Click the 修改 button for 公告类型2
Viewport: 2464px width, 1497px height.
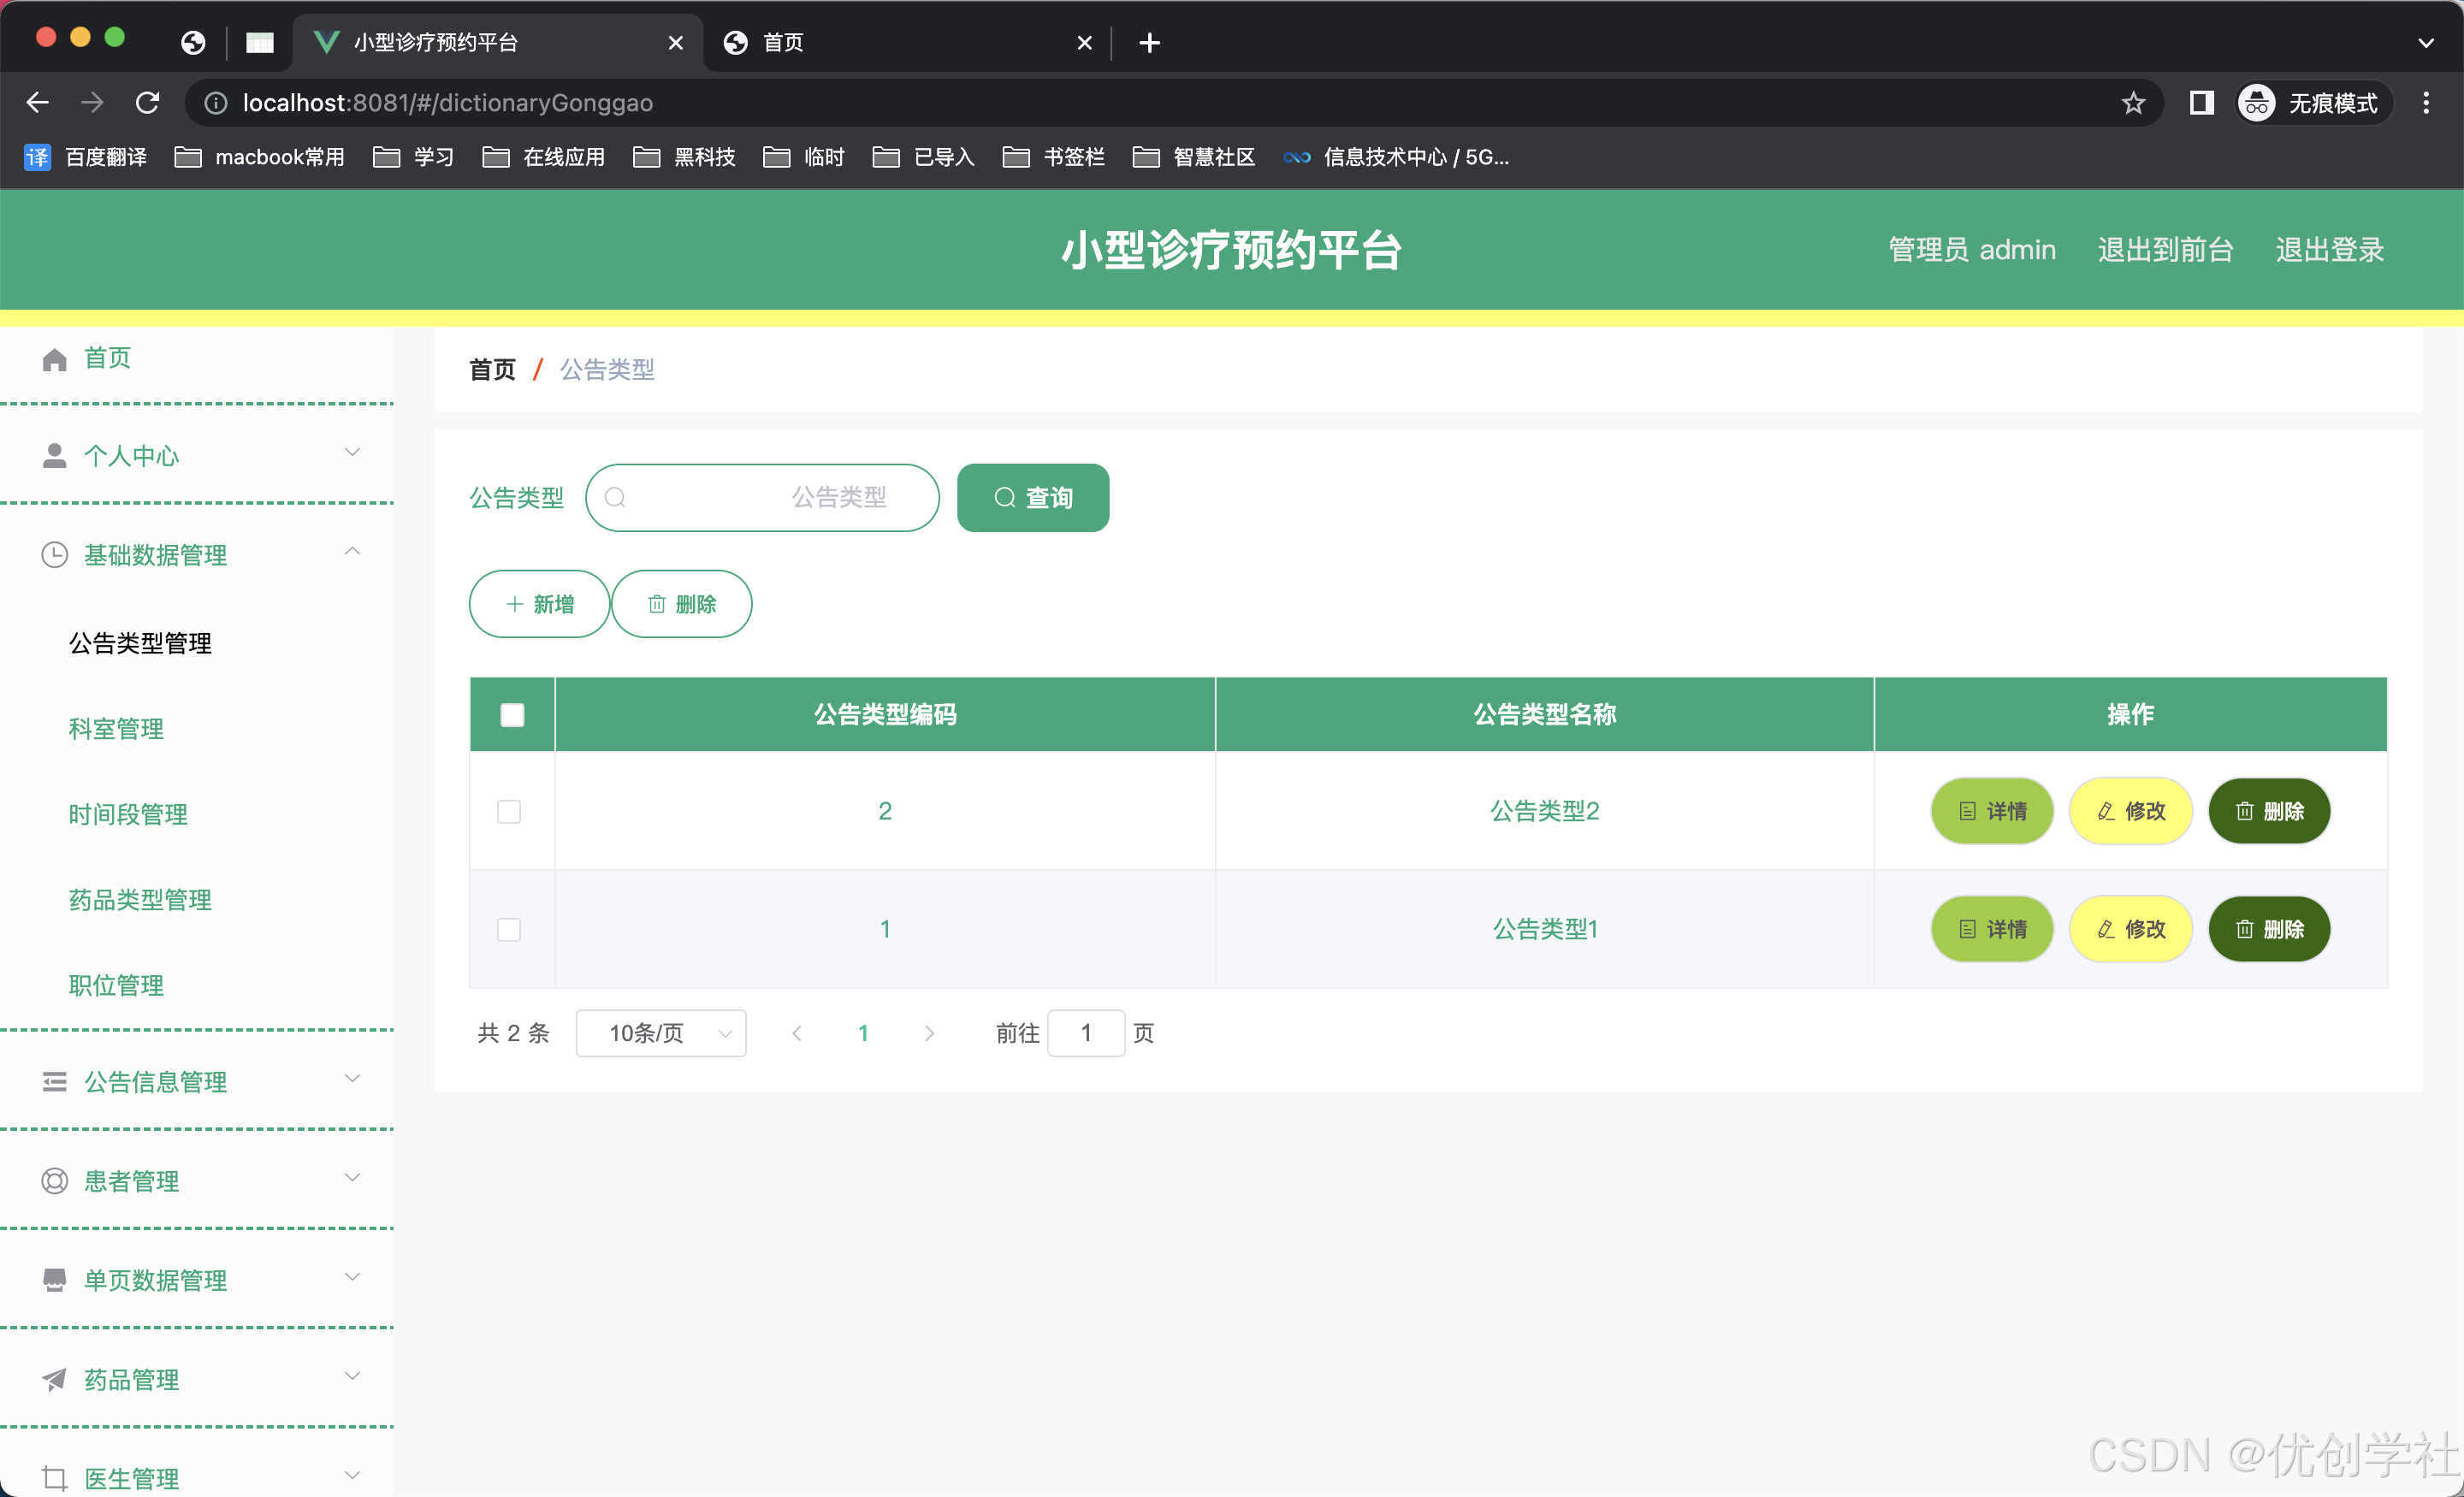(2130, 811)
